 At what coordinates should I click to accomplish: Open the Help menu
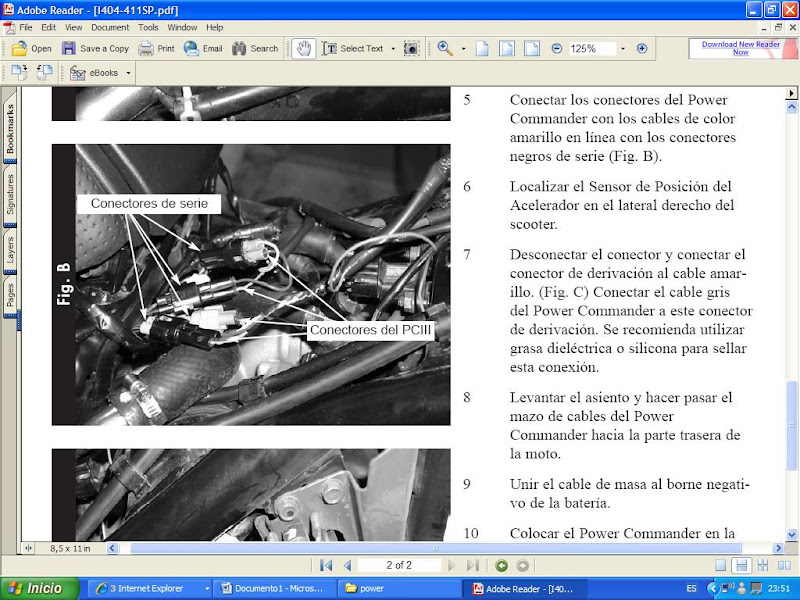(x=214, y=27)
